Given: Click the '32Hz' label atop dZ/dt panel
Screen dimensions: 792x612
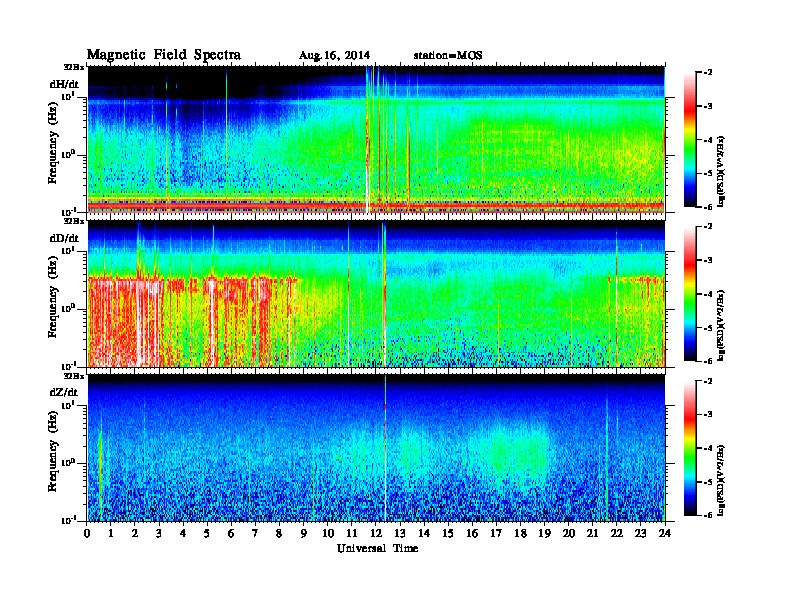Looking at the screenshot, I should tap(74, 376).
